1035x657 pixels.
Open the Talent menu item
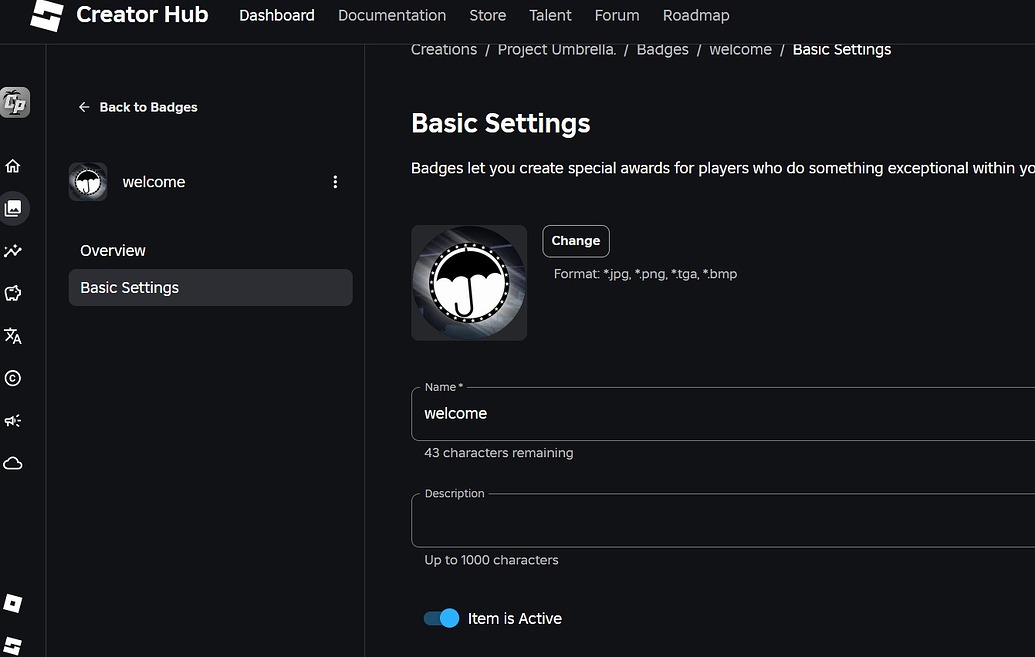550,15
